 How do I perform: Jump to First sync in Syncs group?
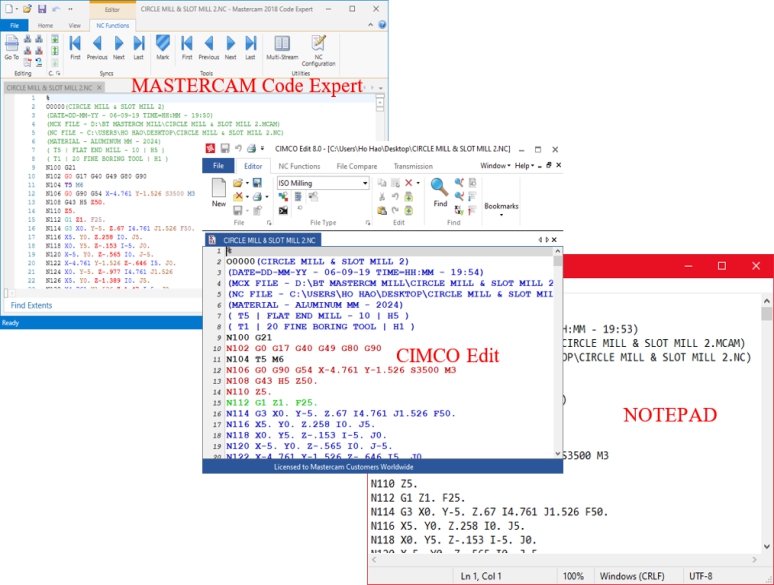(x=76, y=46)
